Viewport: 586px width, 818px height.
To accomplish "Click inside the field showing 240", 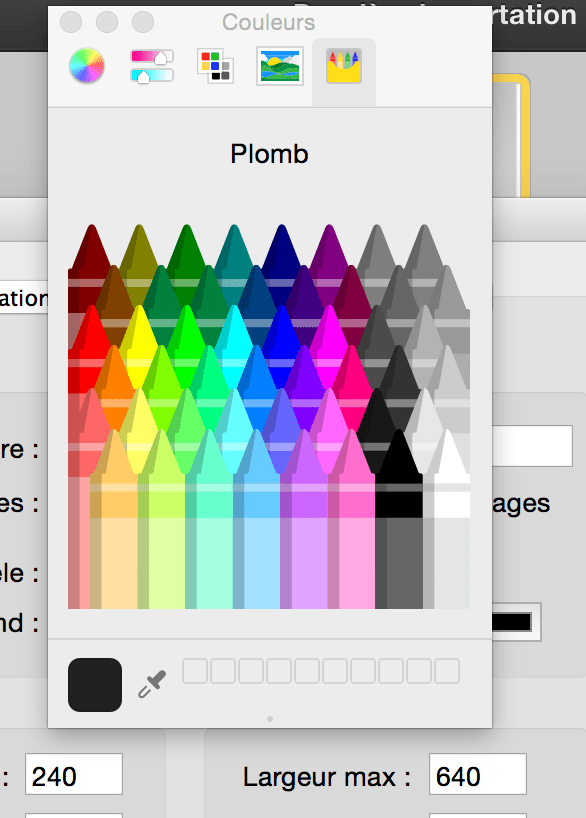I will click(73, 774).
